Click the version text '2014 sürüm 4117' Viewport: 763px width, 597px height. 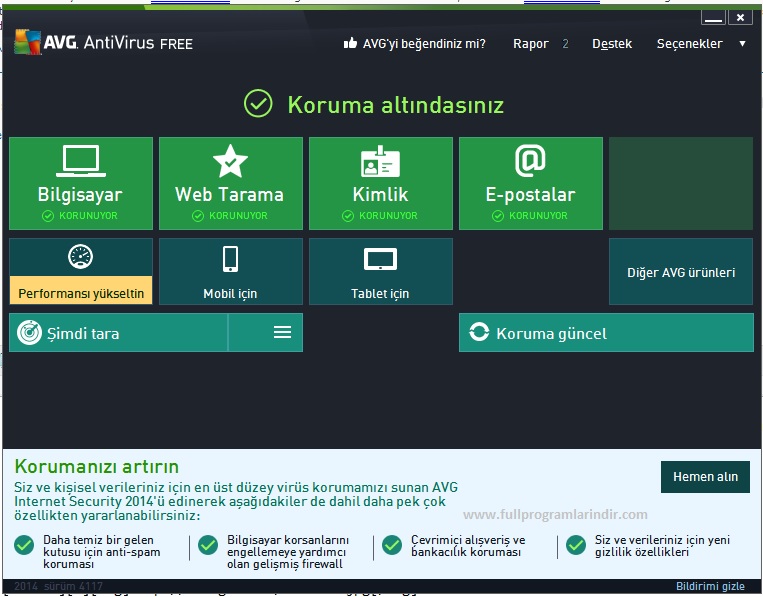pos(58,586)
